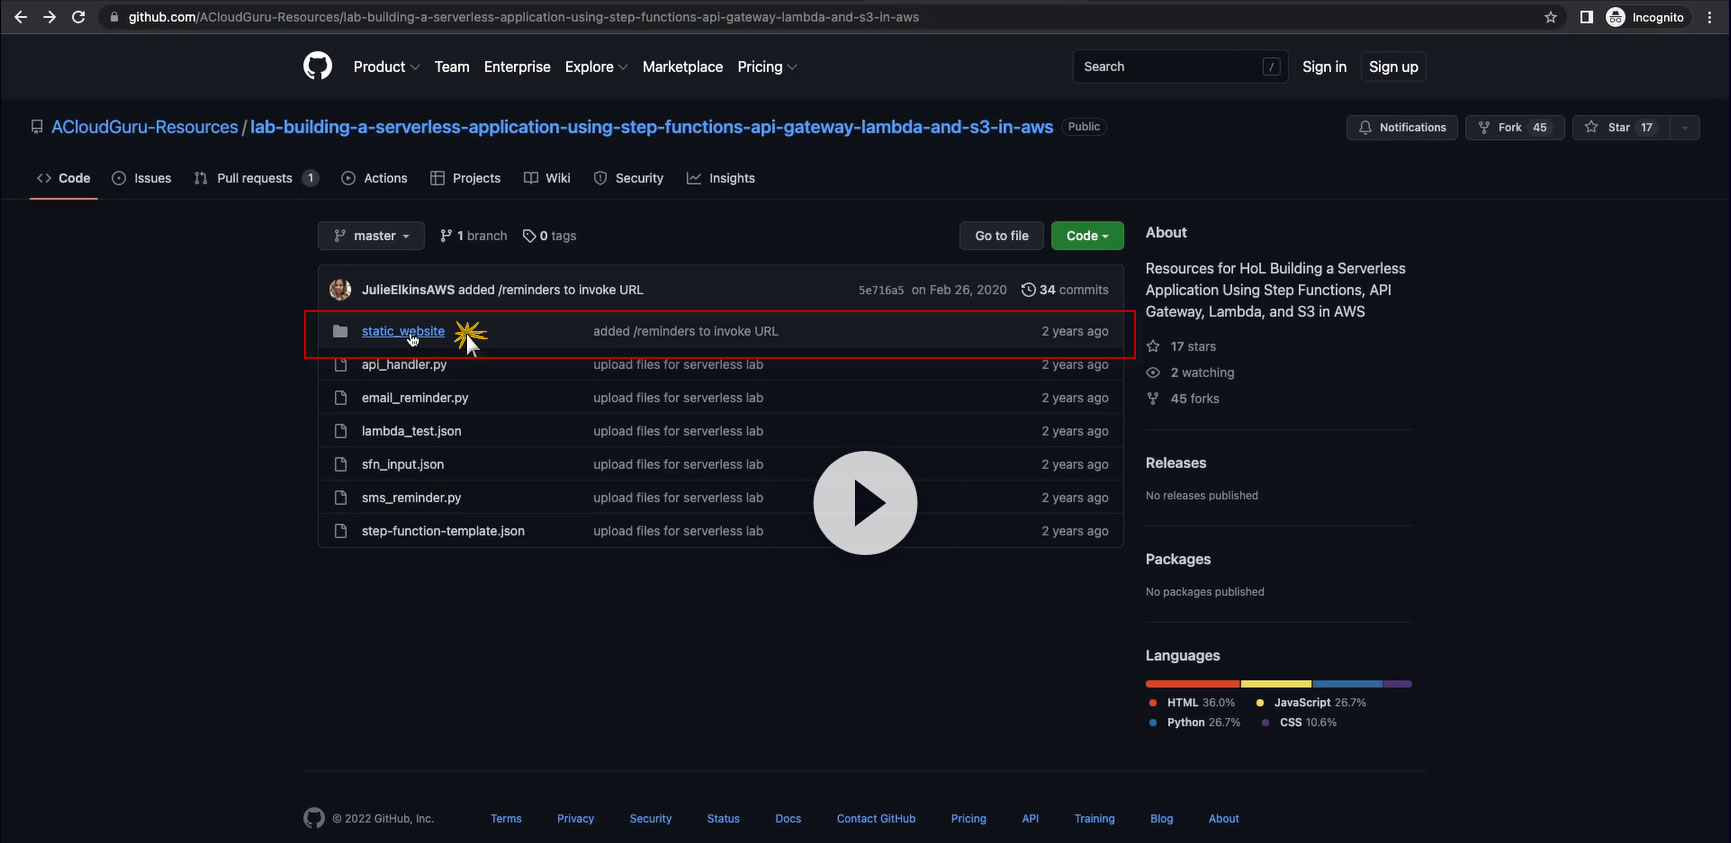Open the Chrome three-dot menu
The height and width of the screenshot is (843, 1731).
point(1710,17)
